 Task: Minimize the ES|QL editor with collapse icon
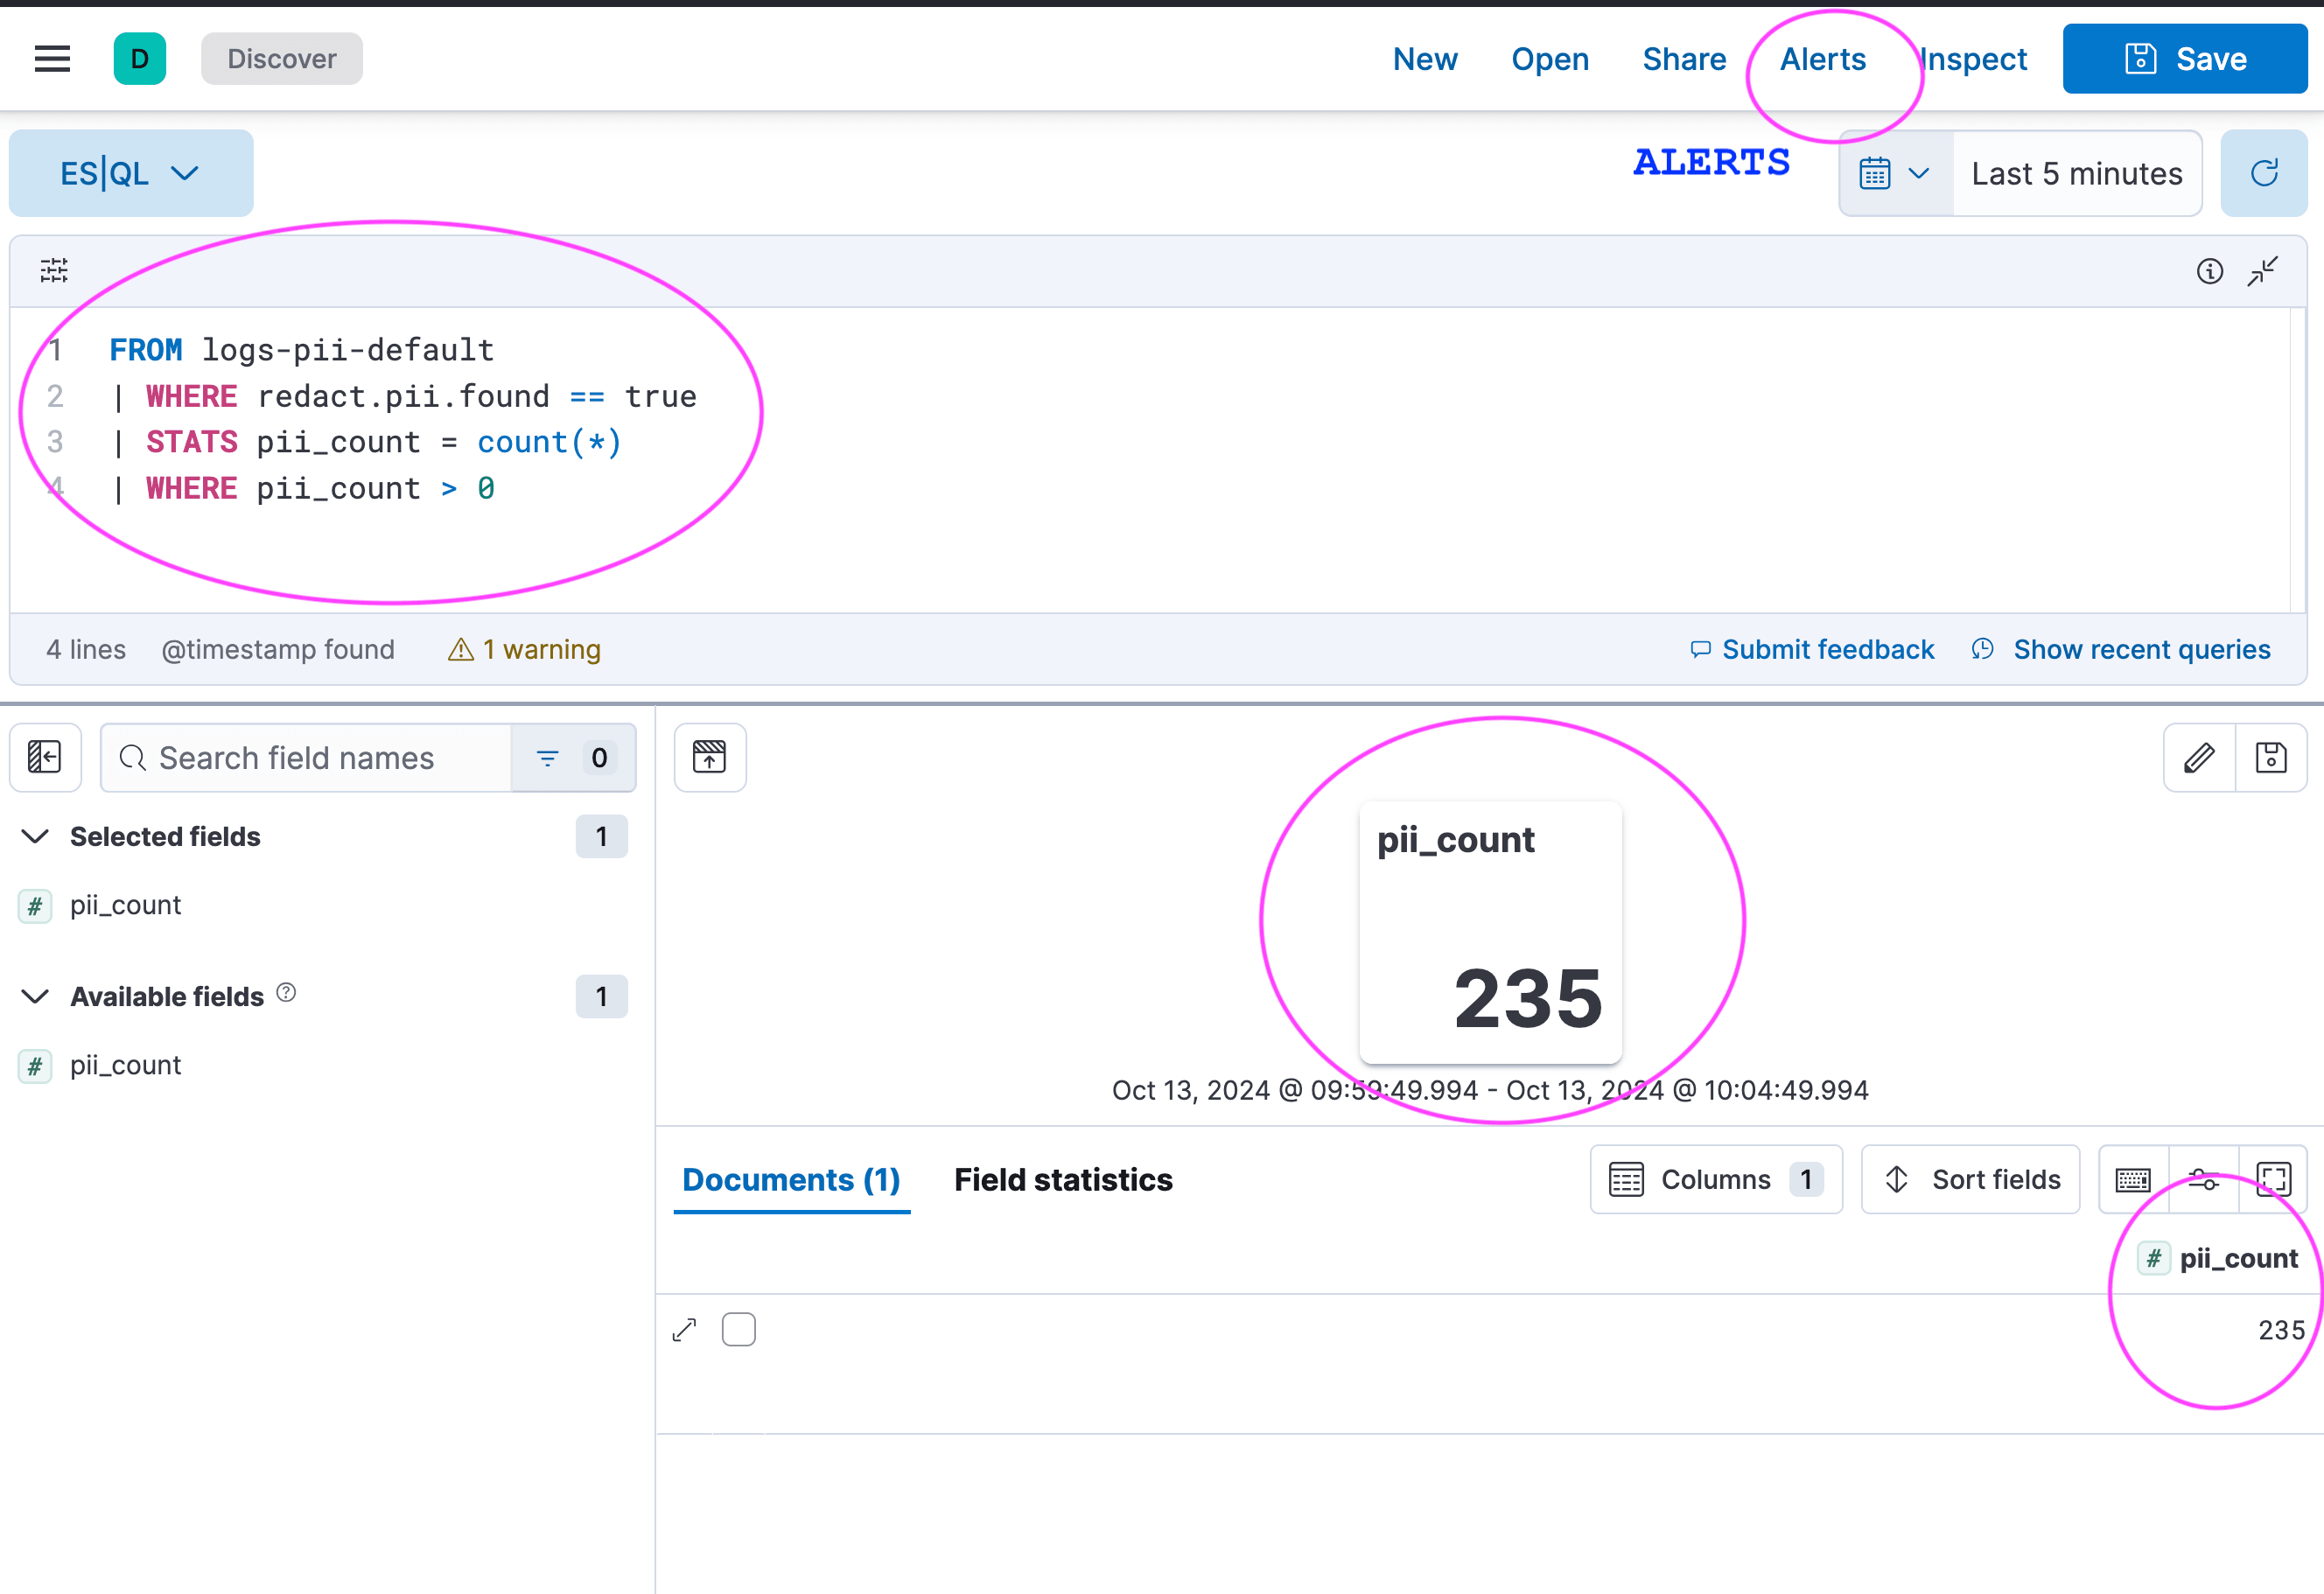(x=2262, y=270)
